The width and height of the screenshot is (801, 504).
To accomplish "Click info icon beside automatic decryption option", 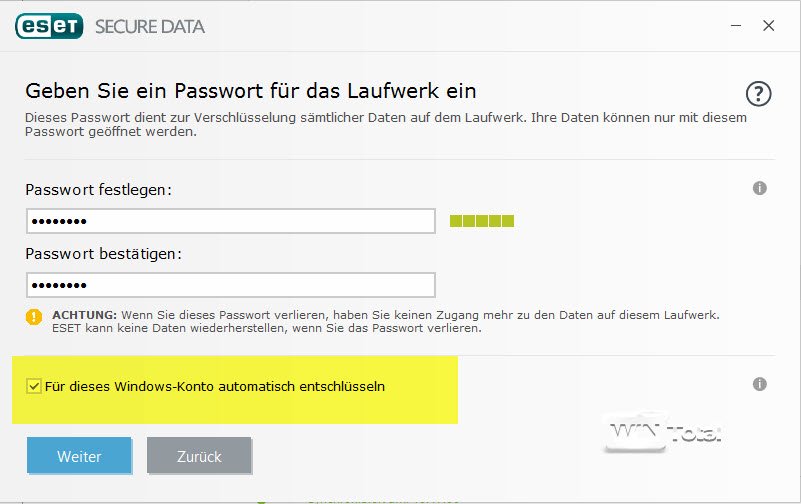I will coord(759,384).
